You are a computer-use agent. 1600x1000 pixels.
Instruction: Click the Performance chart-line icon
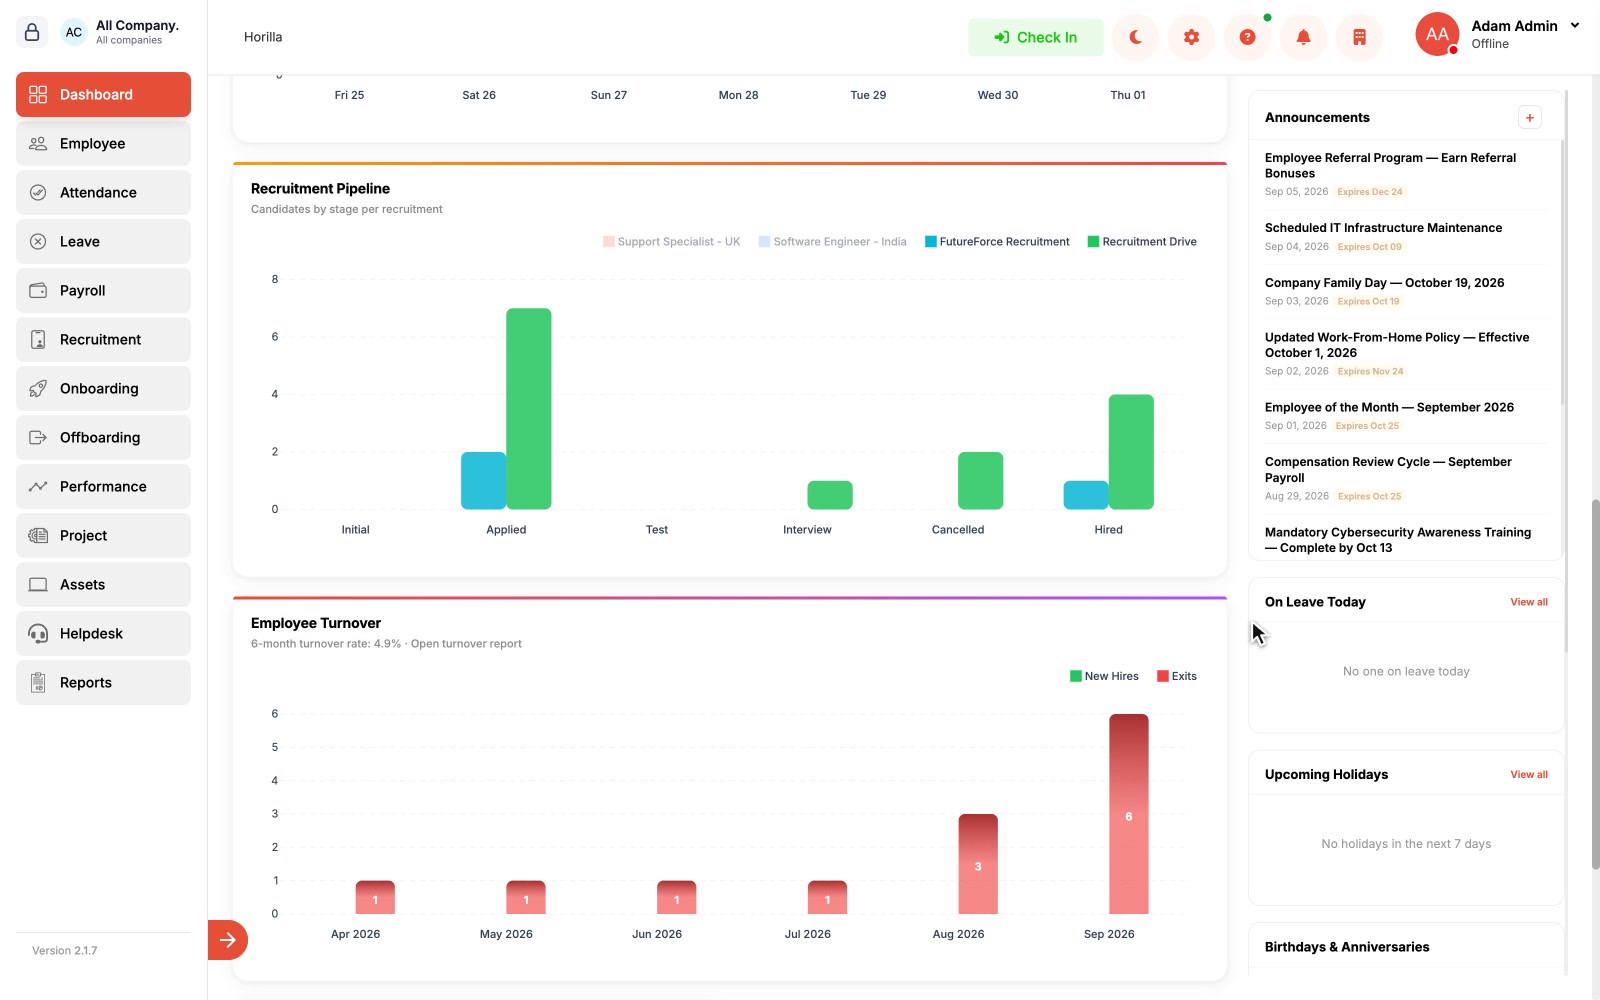click(38, 486)
